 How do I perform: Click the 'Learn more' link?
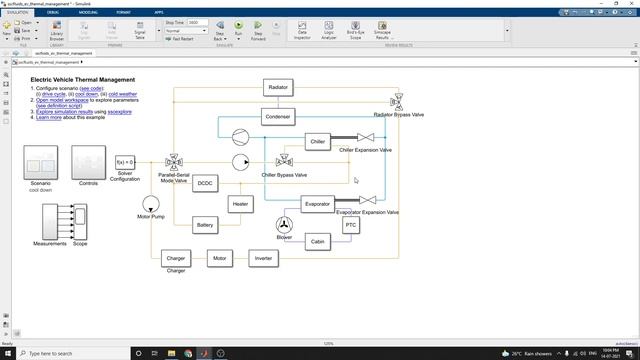pos(49,117)
